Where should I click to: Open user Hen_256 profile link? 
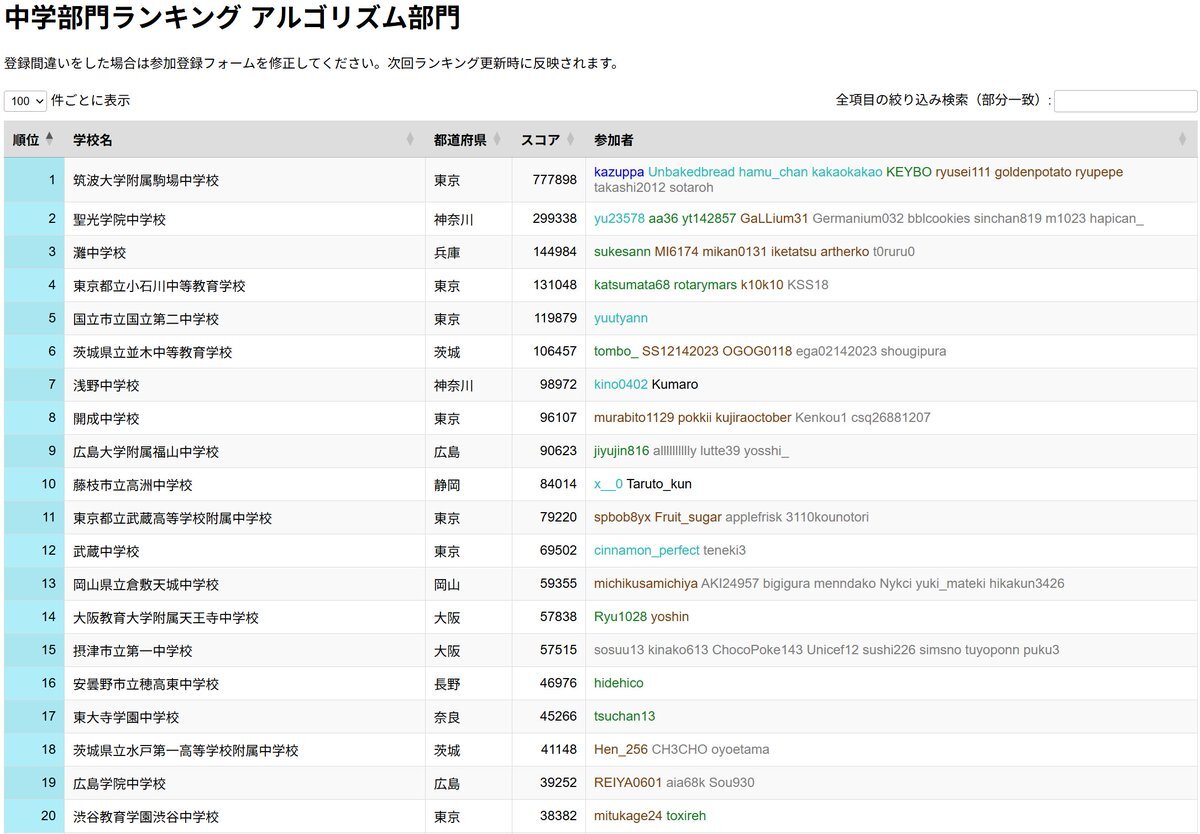coord(621,749)
